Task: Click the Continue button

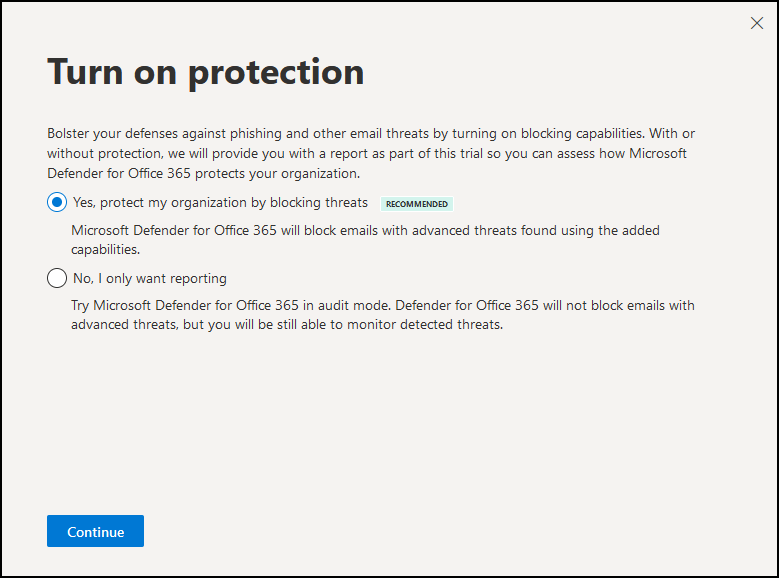Action: pyautogui.click(x=95, y=531)
